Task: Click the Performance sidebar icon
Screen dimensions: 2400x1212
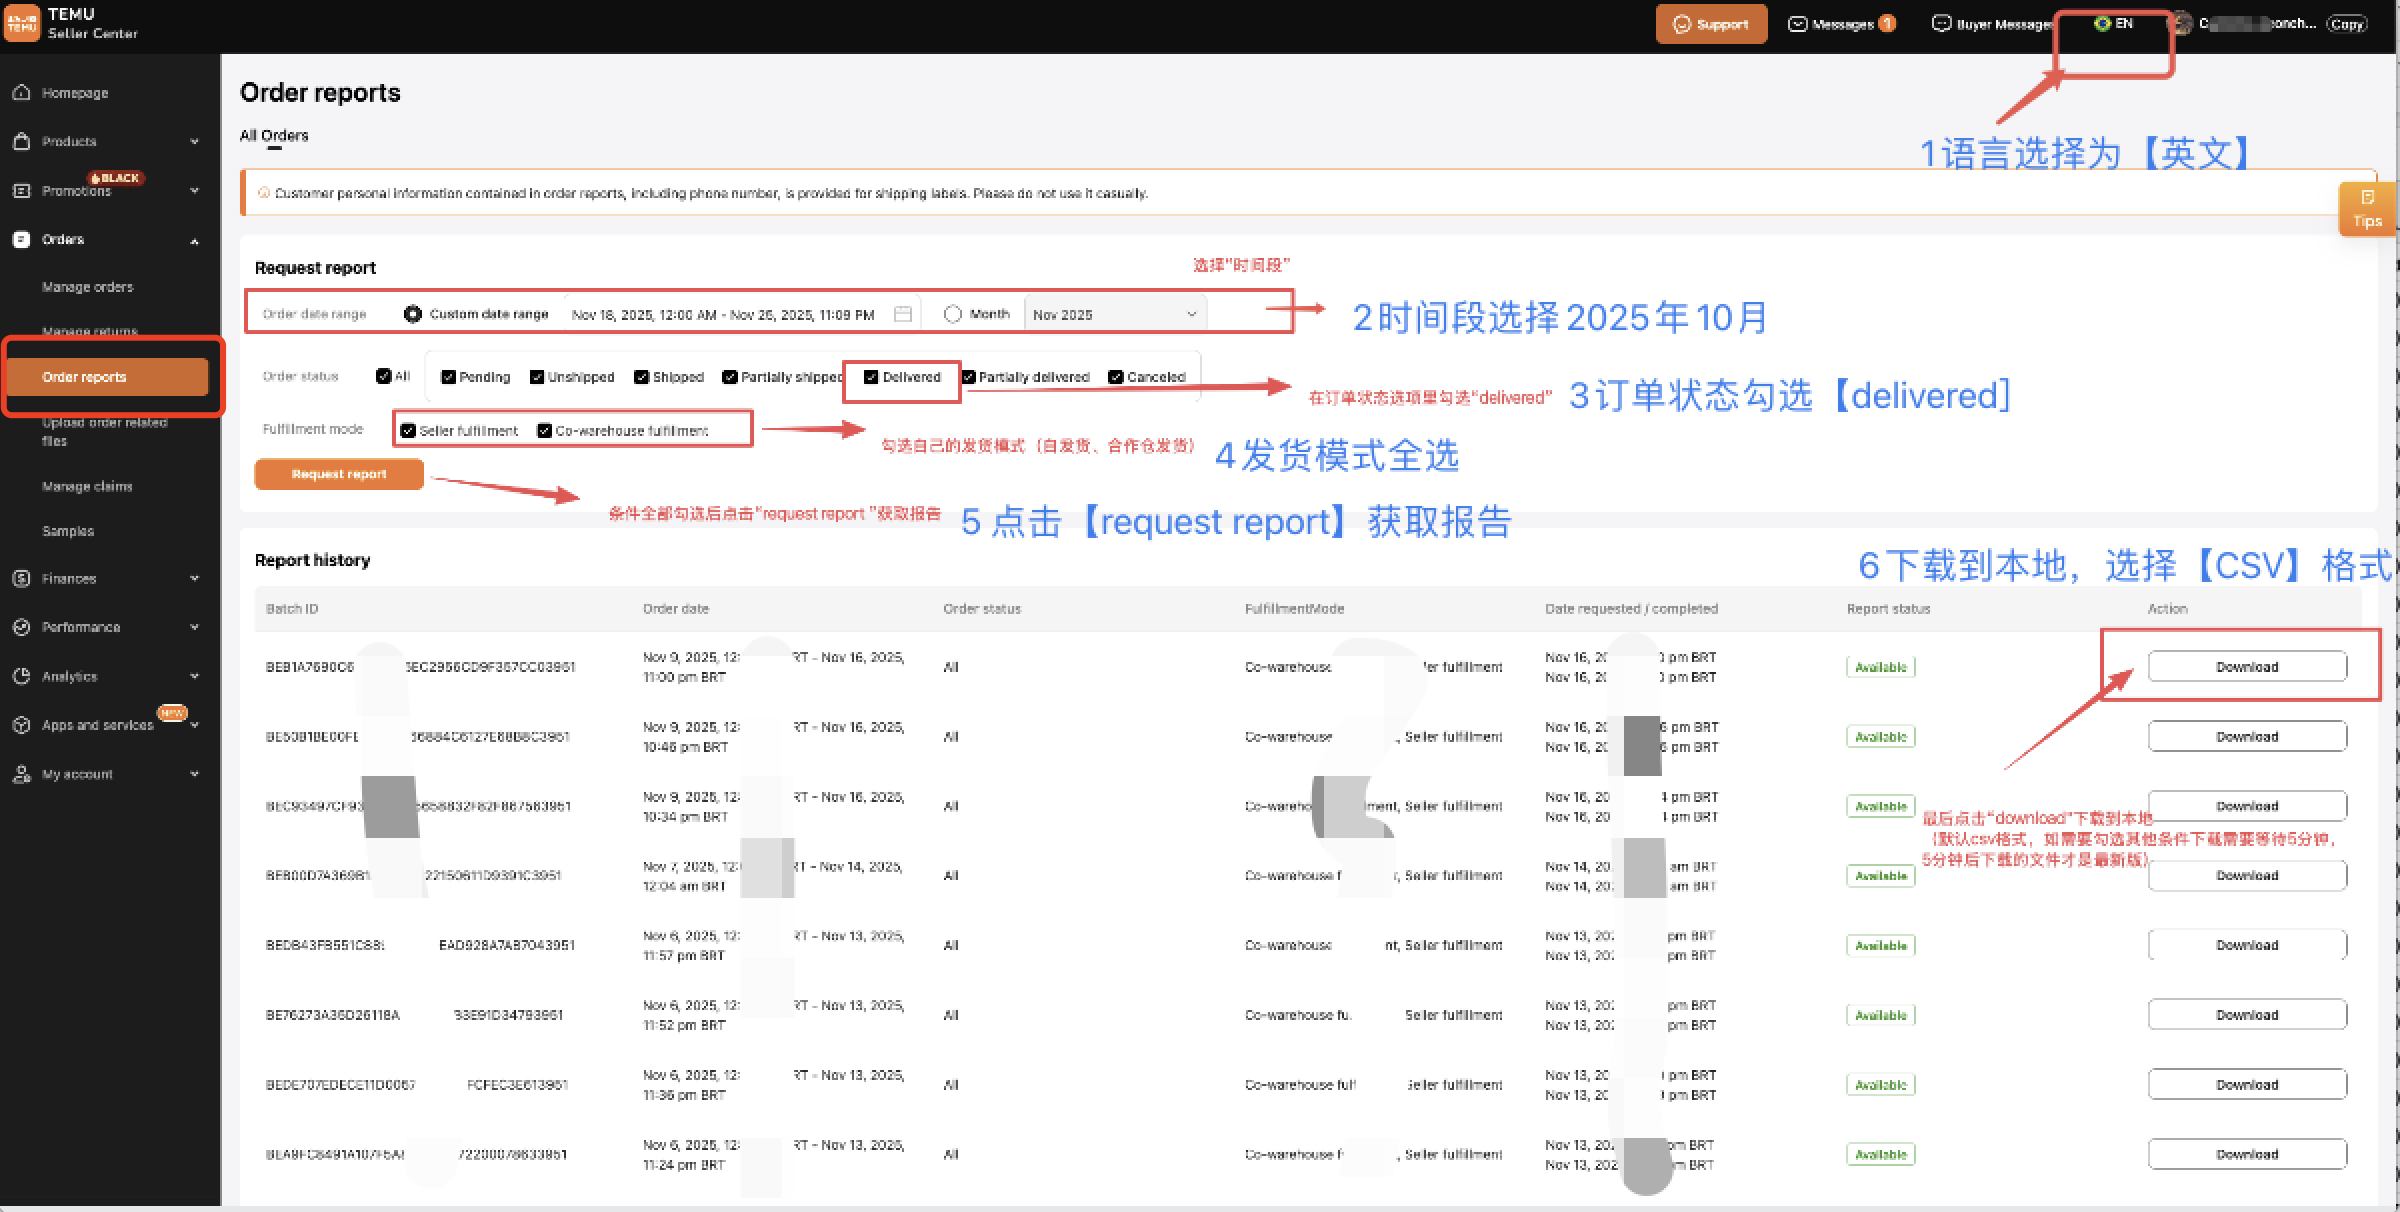Action: pyautogui.click(x=21, y=627)
